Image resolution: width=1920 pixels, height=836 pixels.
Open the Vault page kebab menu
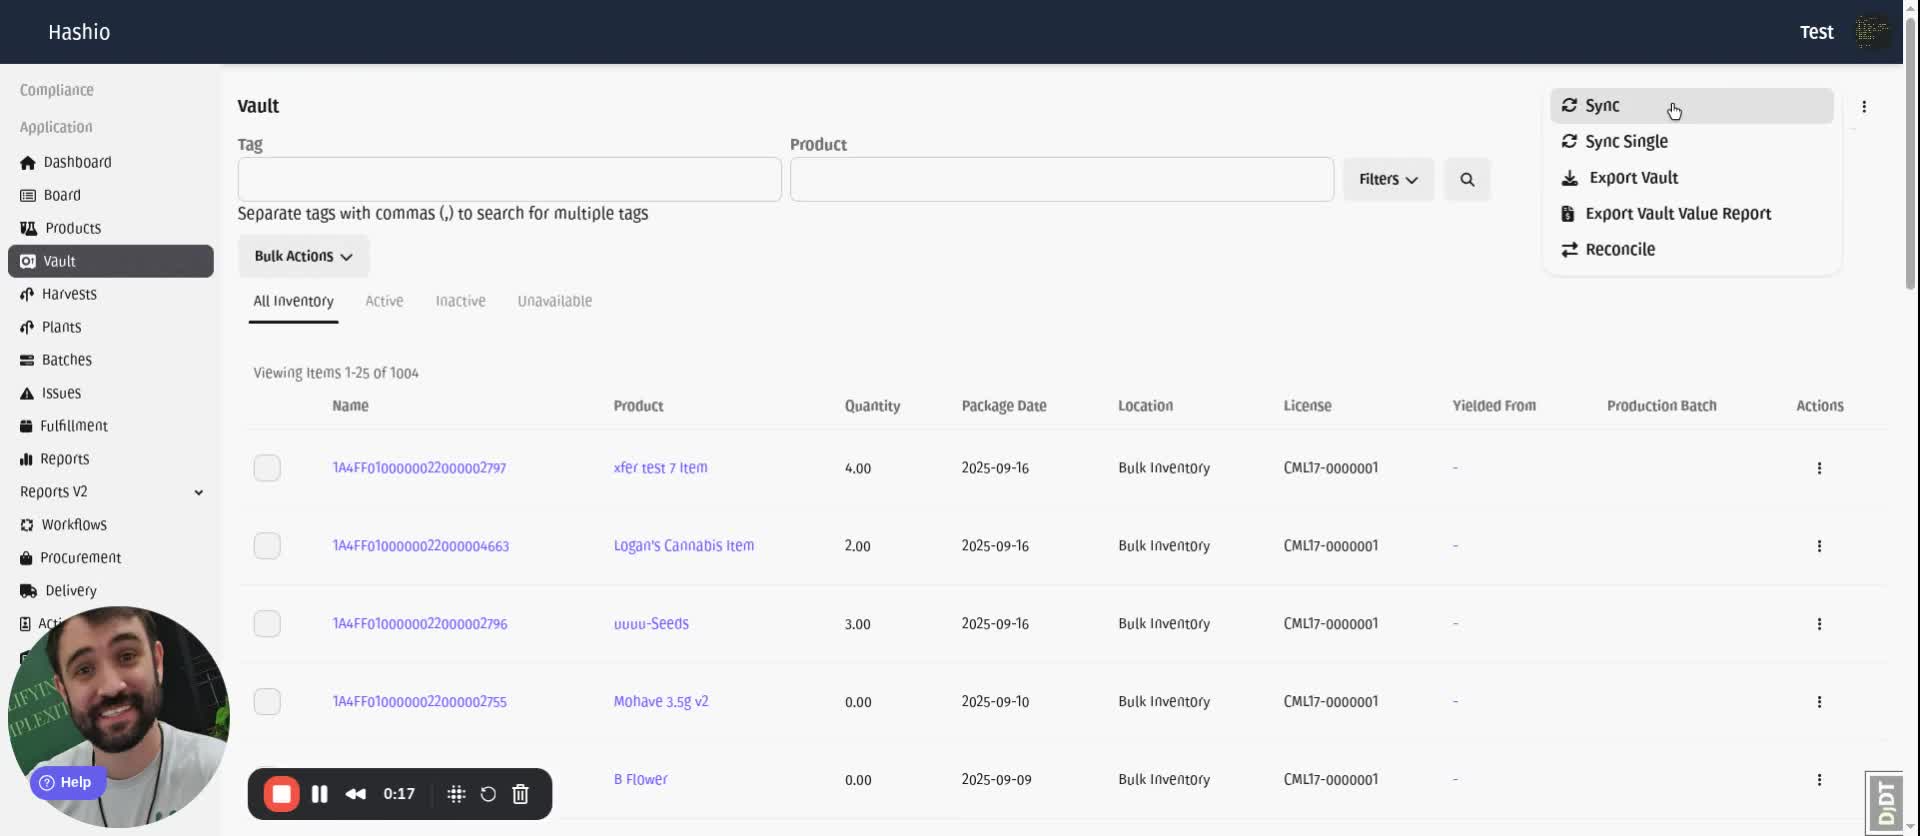tap(1864, 107)
